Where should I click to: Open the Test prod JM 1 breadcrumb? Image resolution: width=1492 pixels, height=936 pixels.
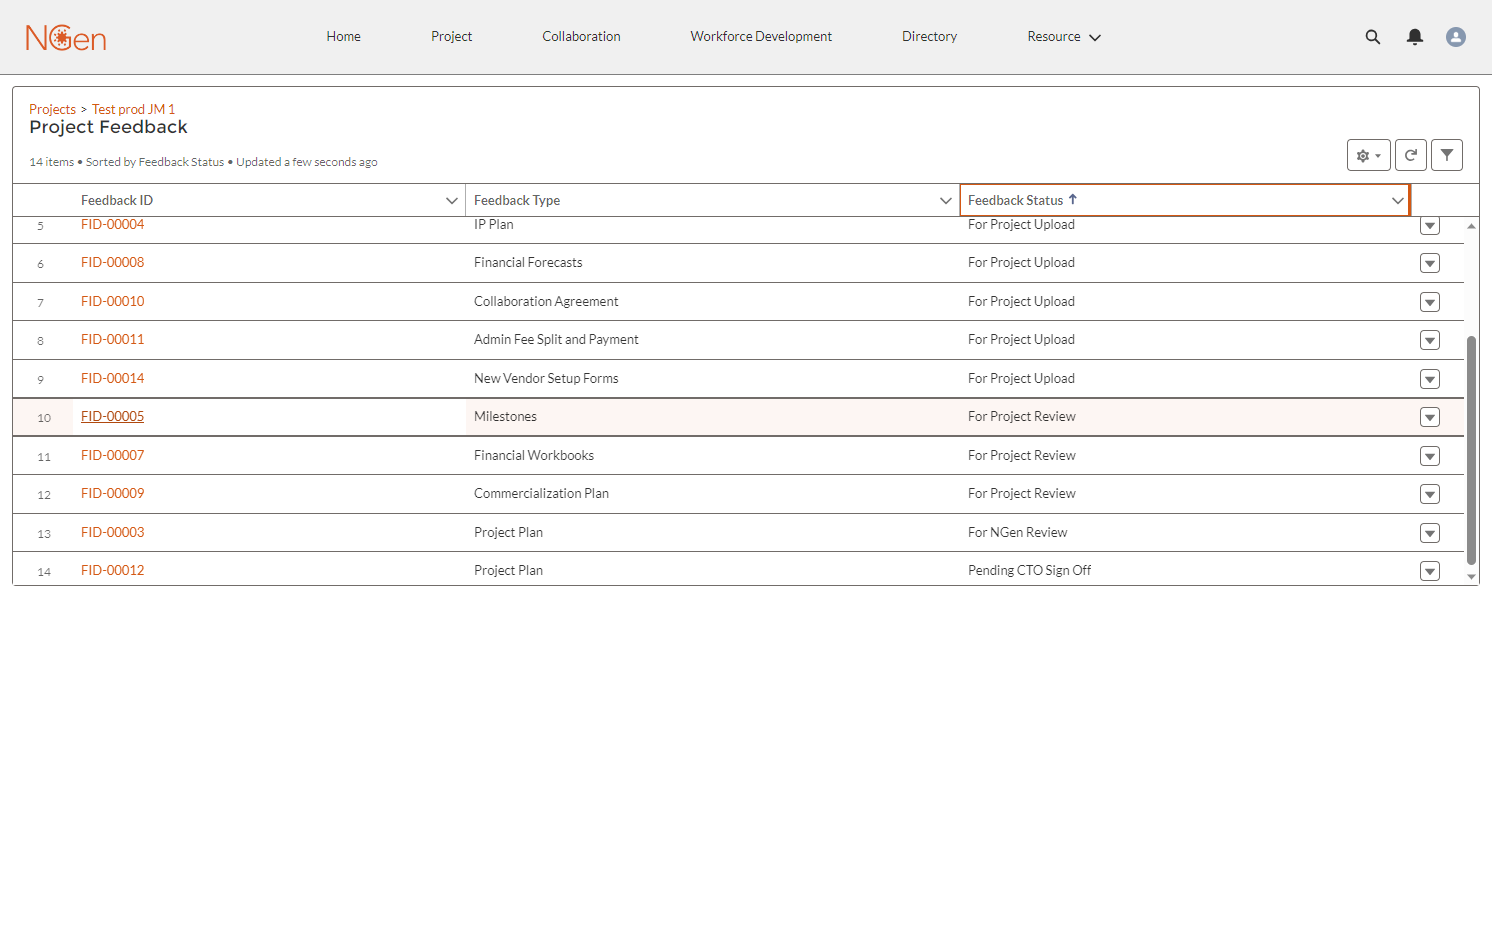tap(133, 109)
